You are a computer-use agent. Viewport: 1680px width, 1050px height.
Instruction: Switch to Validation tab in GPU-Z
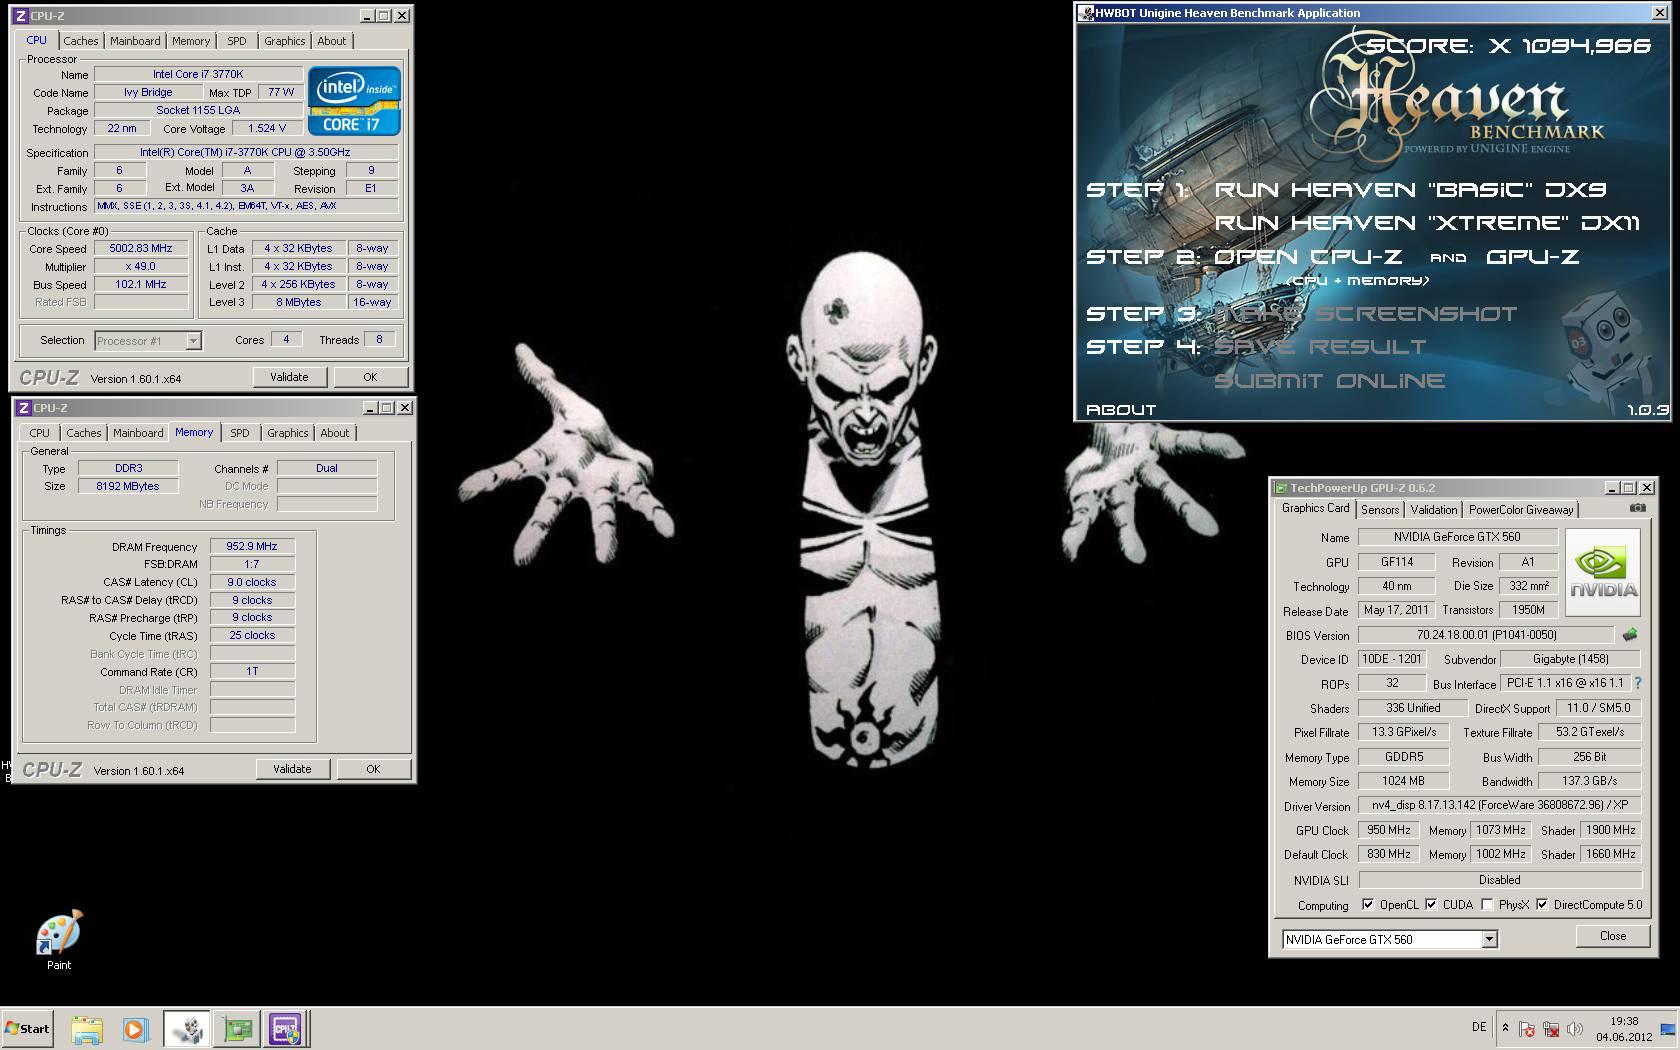click(1434, 510)
